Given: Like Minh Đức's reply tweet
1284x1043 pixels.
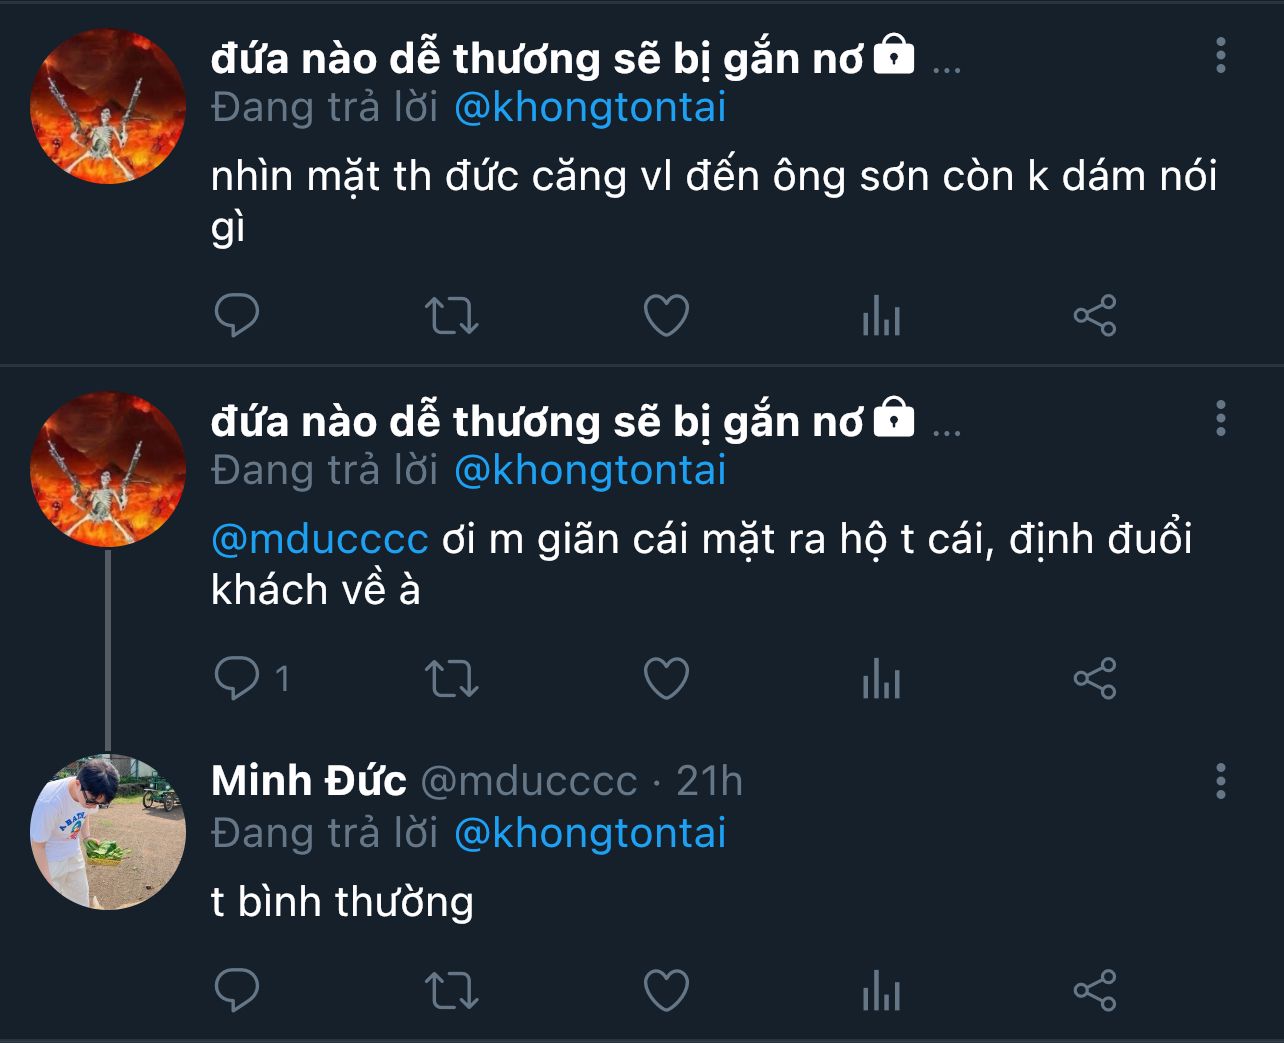Looking at the screenshot, I should click(666, 991).
